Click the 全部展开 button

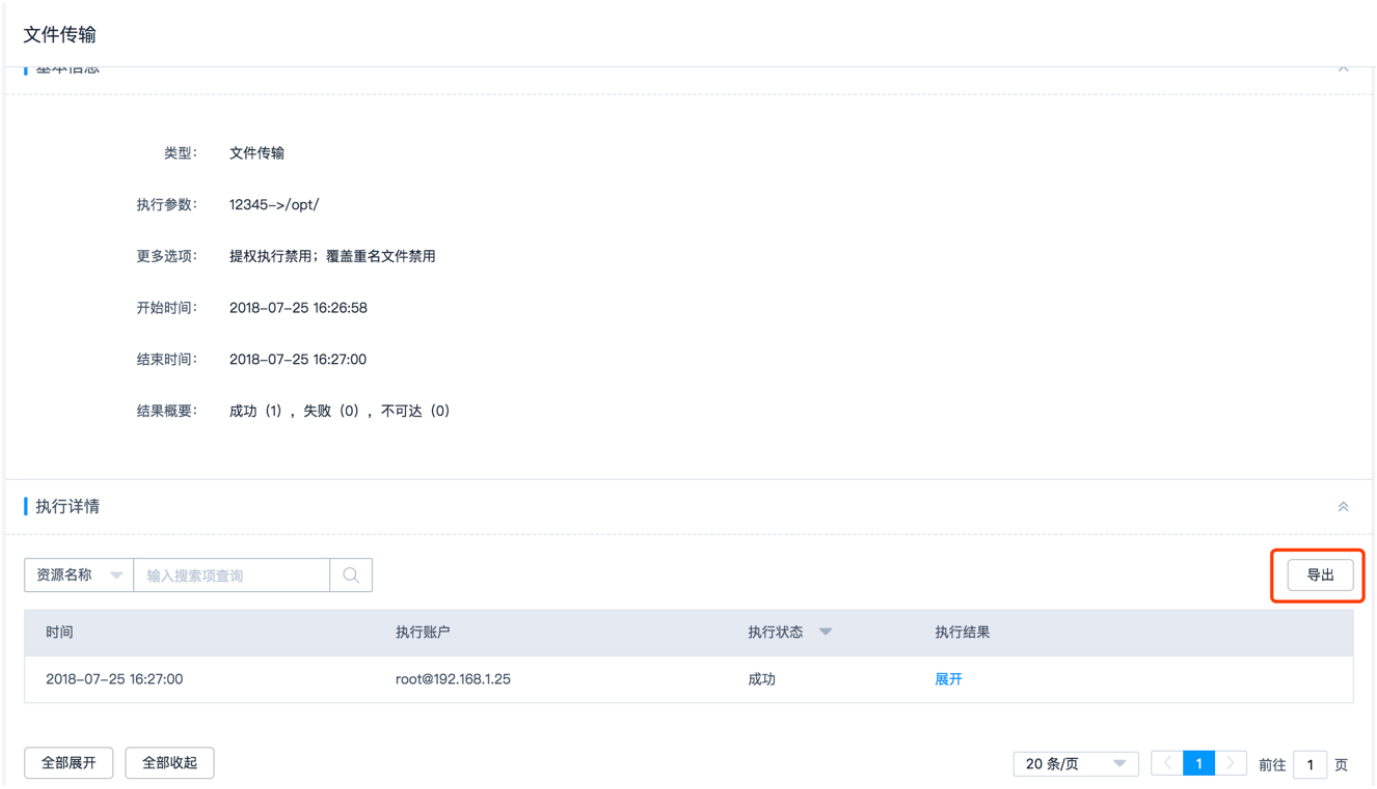click(69, 763)
